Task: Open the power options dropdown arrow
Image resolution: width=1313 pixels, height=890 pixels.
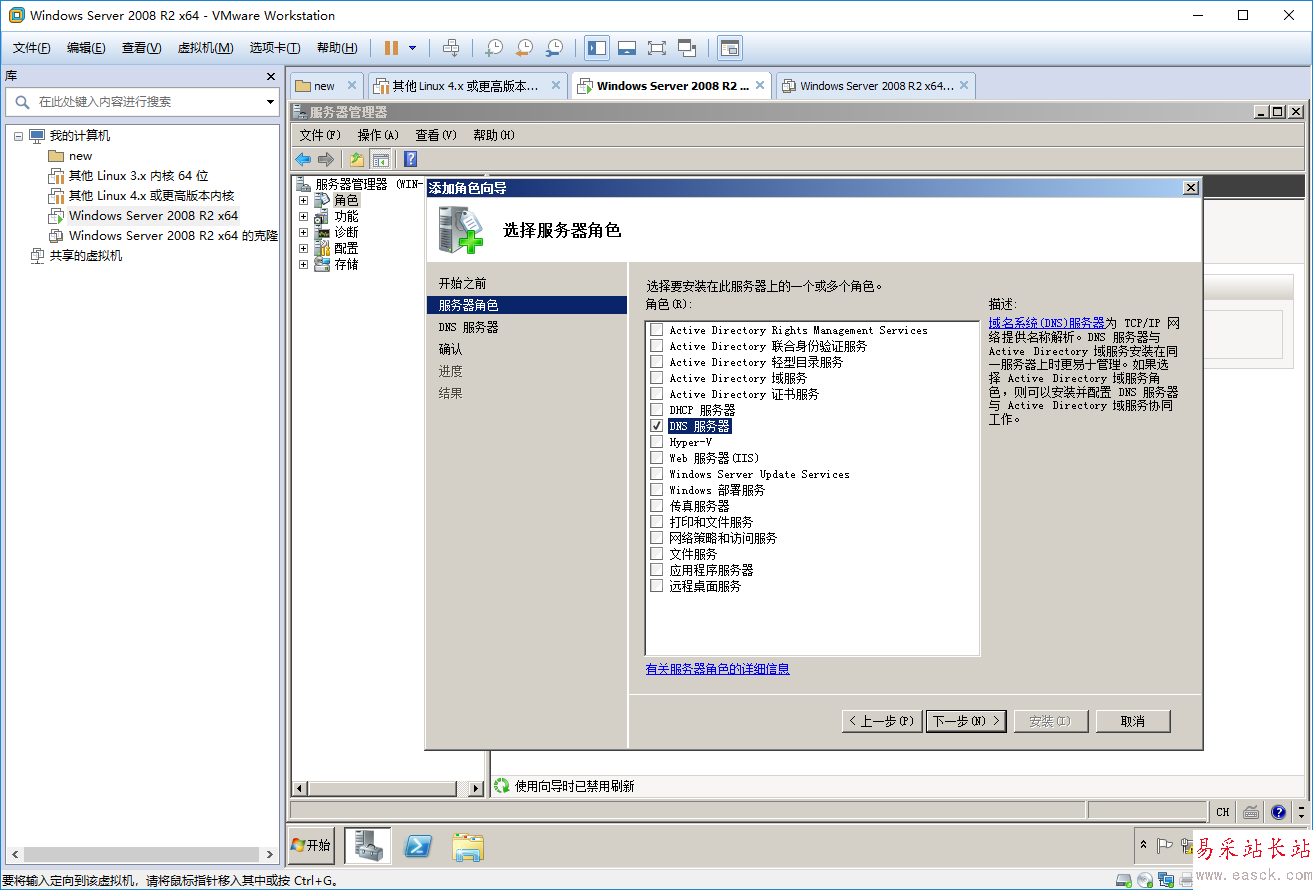Action: (412, 48)
